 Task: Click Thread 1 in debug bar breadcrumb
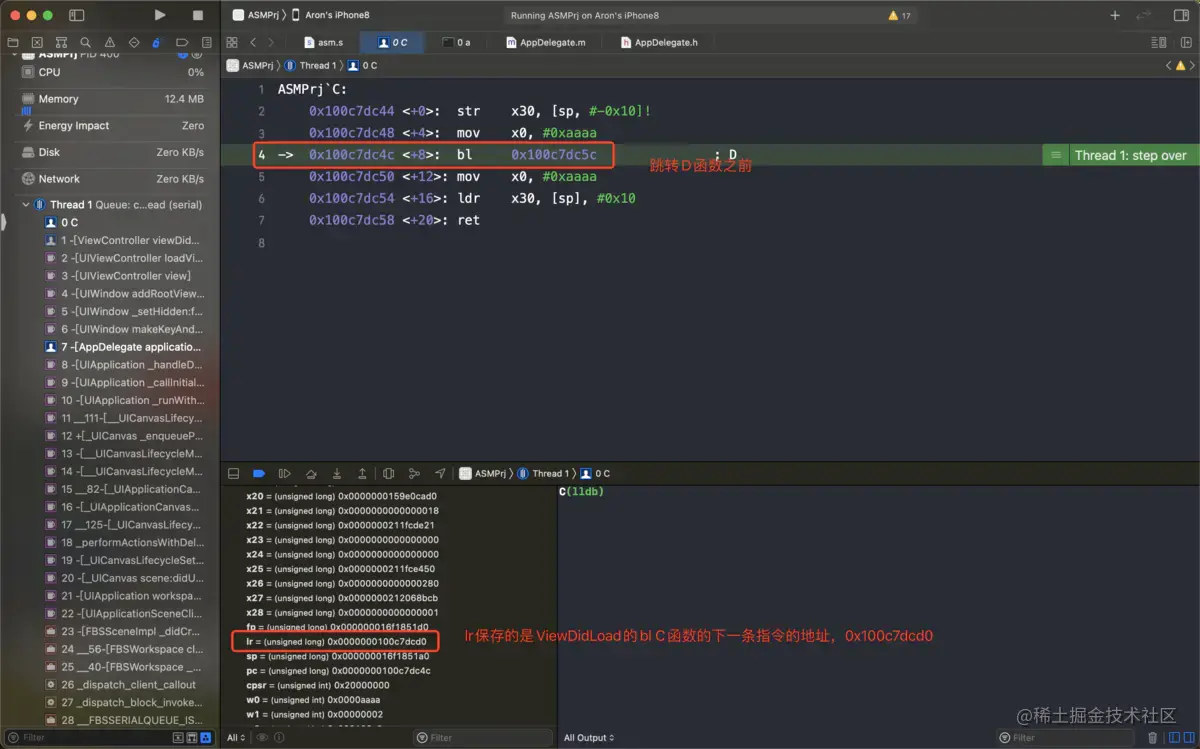pos(543,473)
